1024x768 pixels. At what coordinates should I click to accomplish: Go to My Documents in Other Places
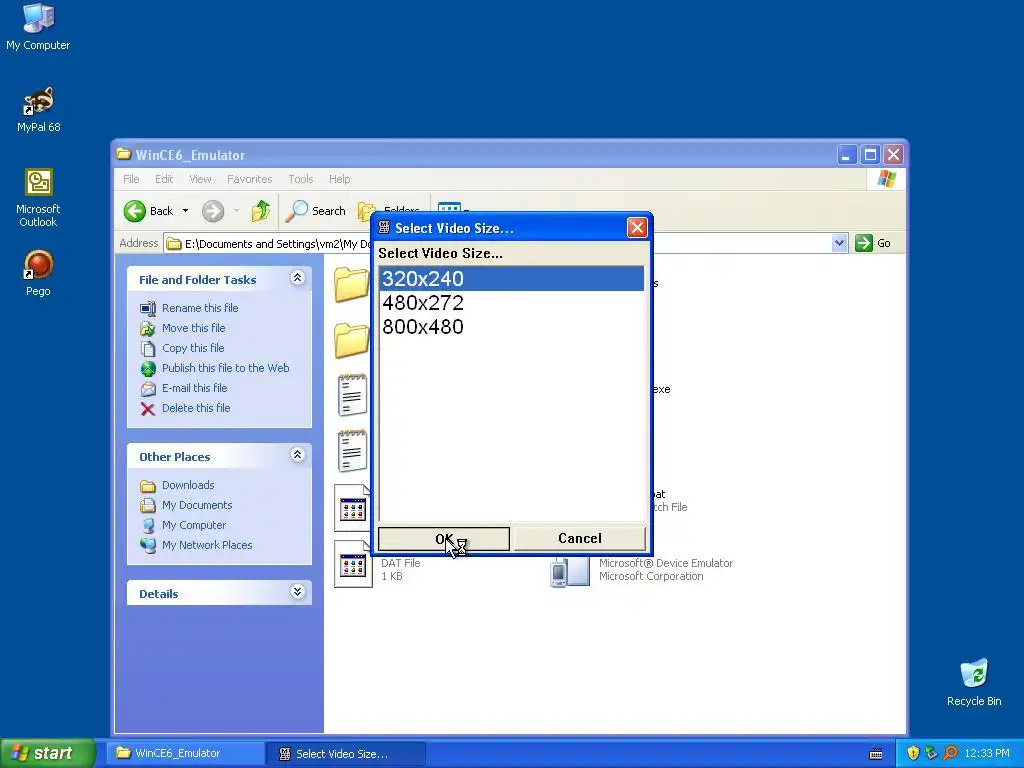point(197,505)
